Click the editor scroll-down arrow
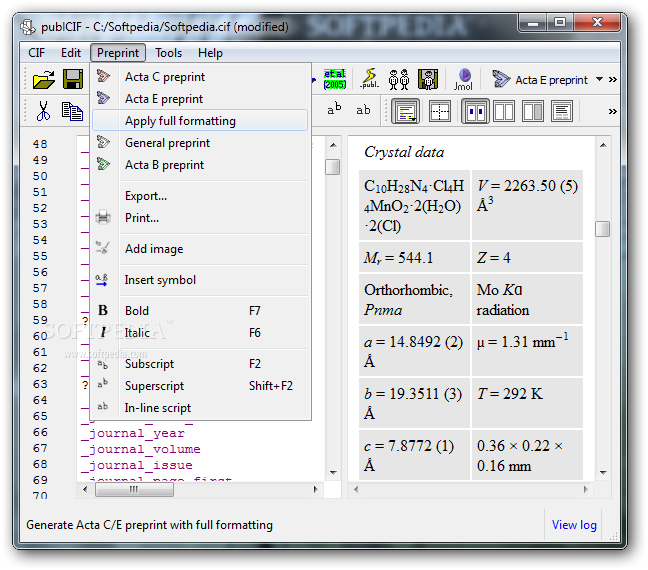 [x=333, y=472]
